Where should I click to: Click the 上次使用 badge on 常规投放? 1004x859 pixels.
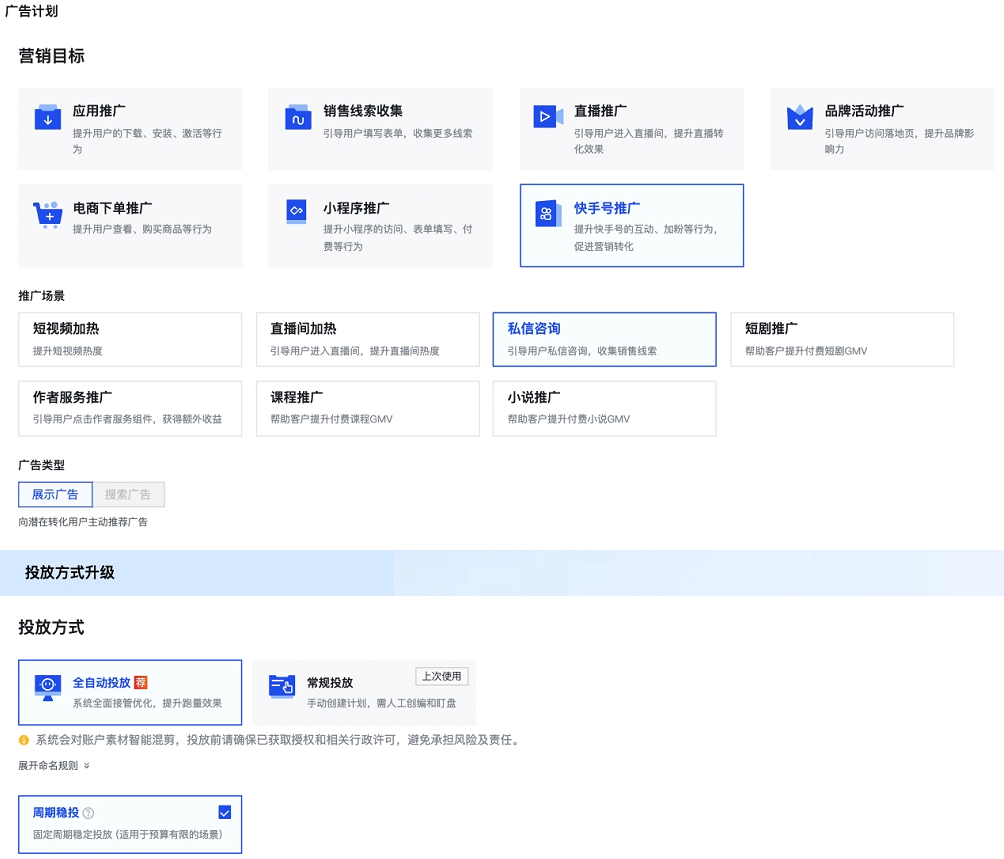[x=441, y=675]
